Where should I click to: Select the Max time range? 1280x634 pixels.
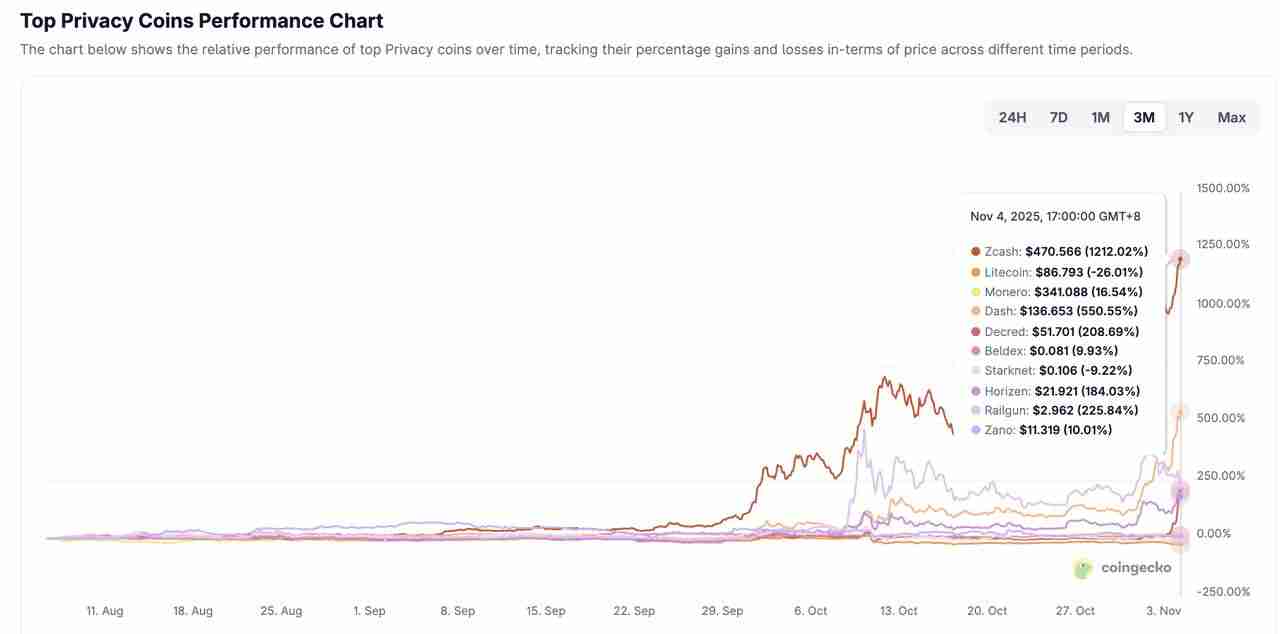click(x=1231, y=117)
